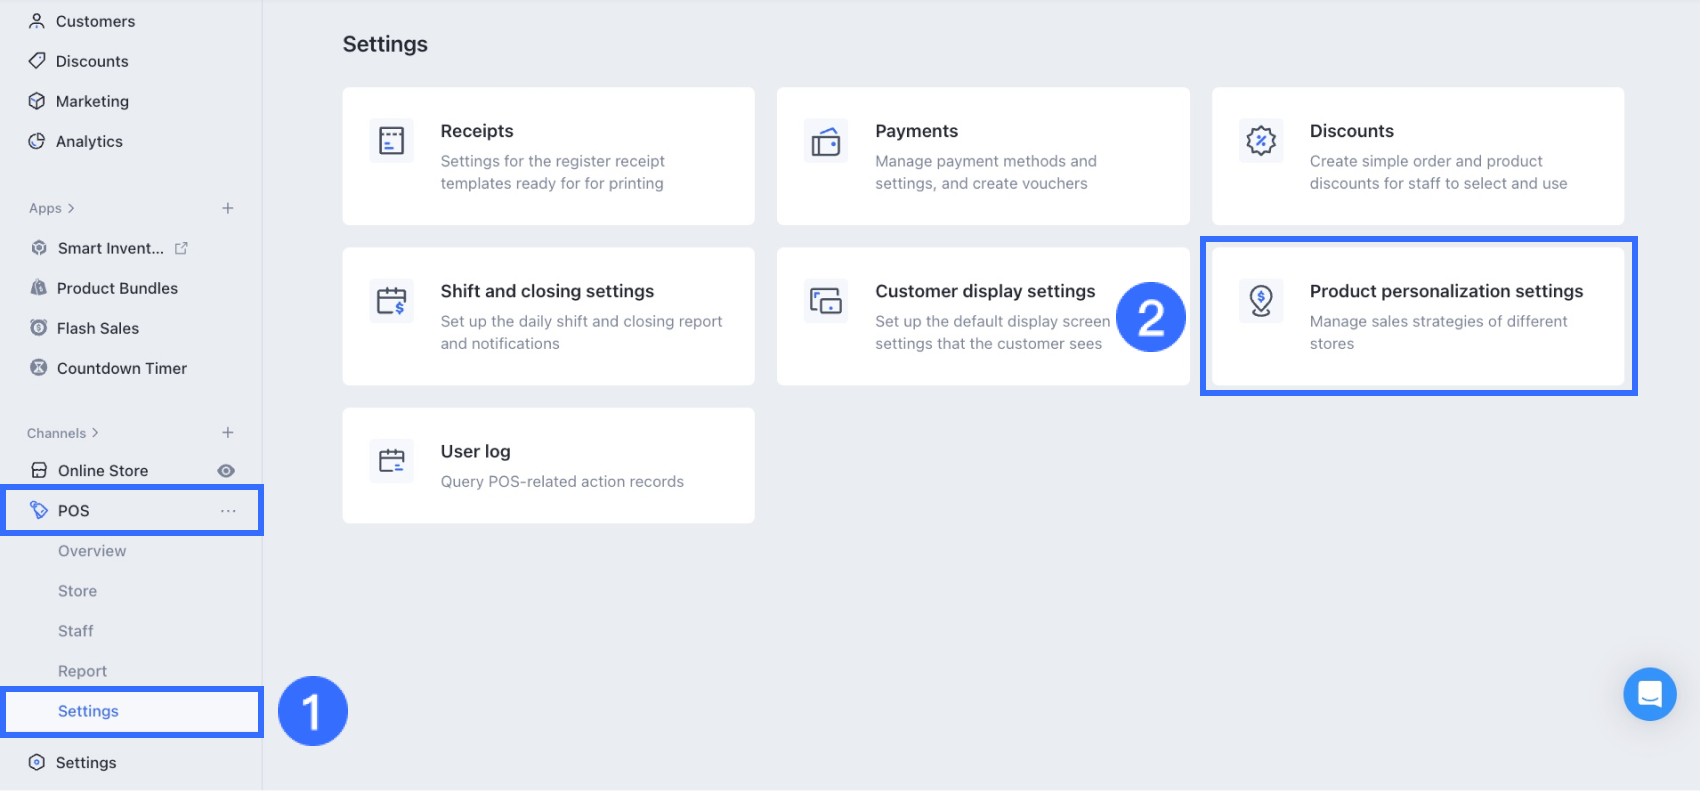Select the POS channel label
Screen dimensions: 1700x791
[x=74, y=511]
